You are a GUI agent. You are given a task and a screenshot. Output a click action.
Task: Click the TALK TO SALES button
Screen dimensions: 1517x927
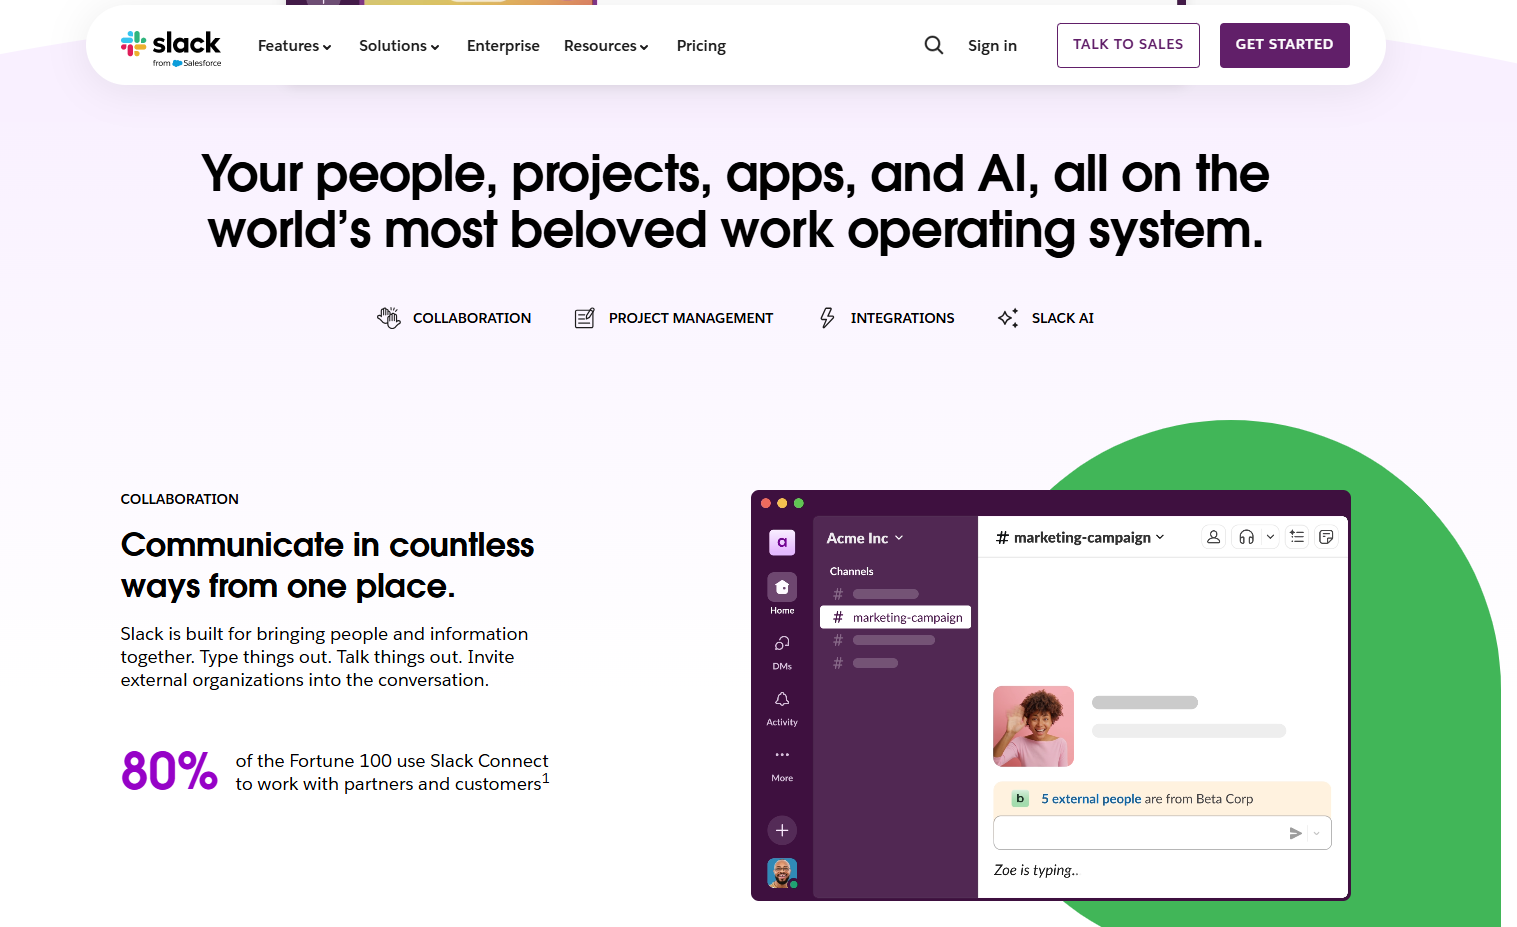click(x=1128, y=45)
